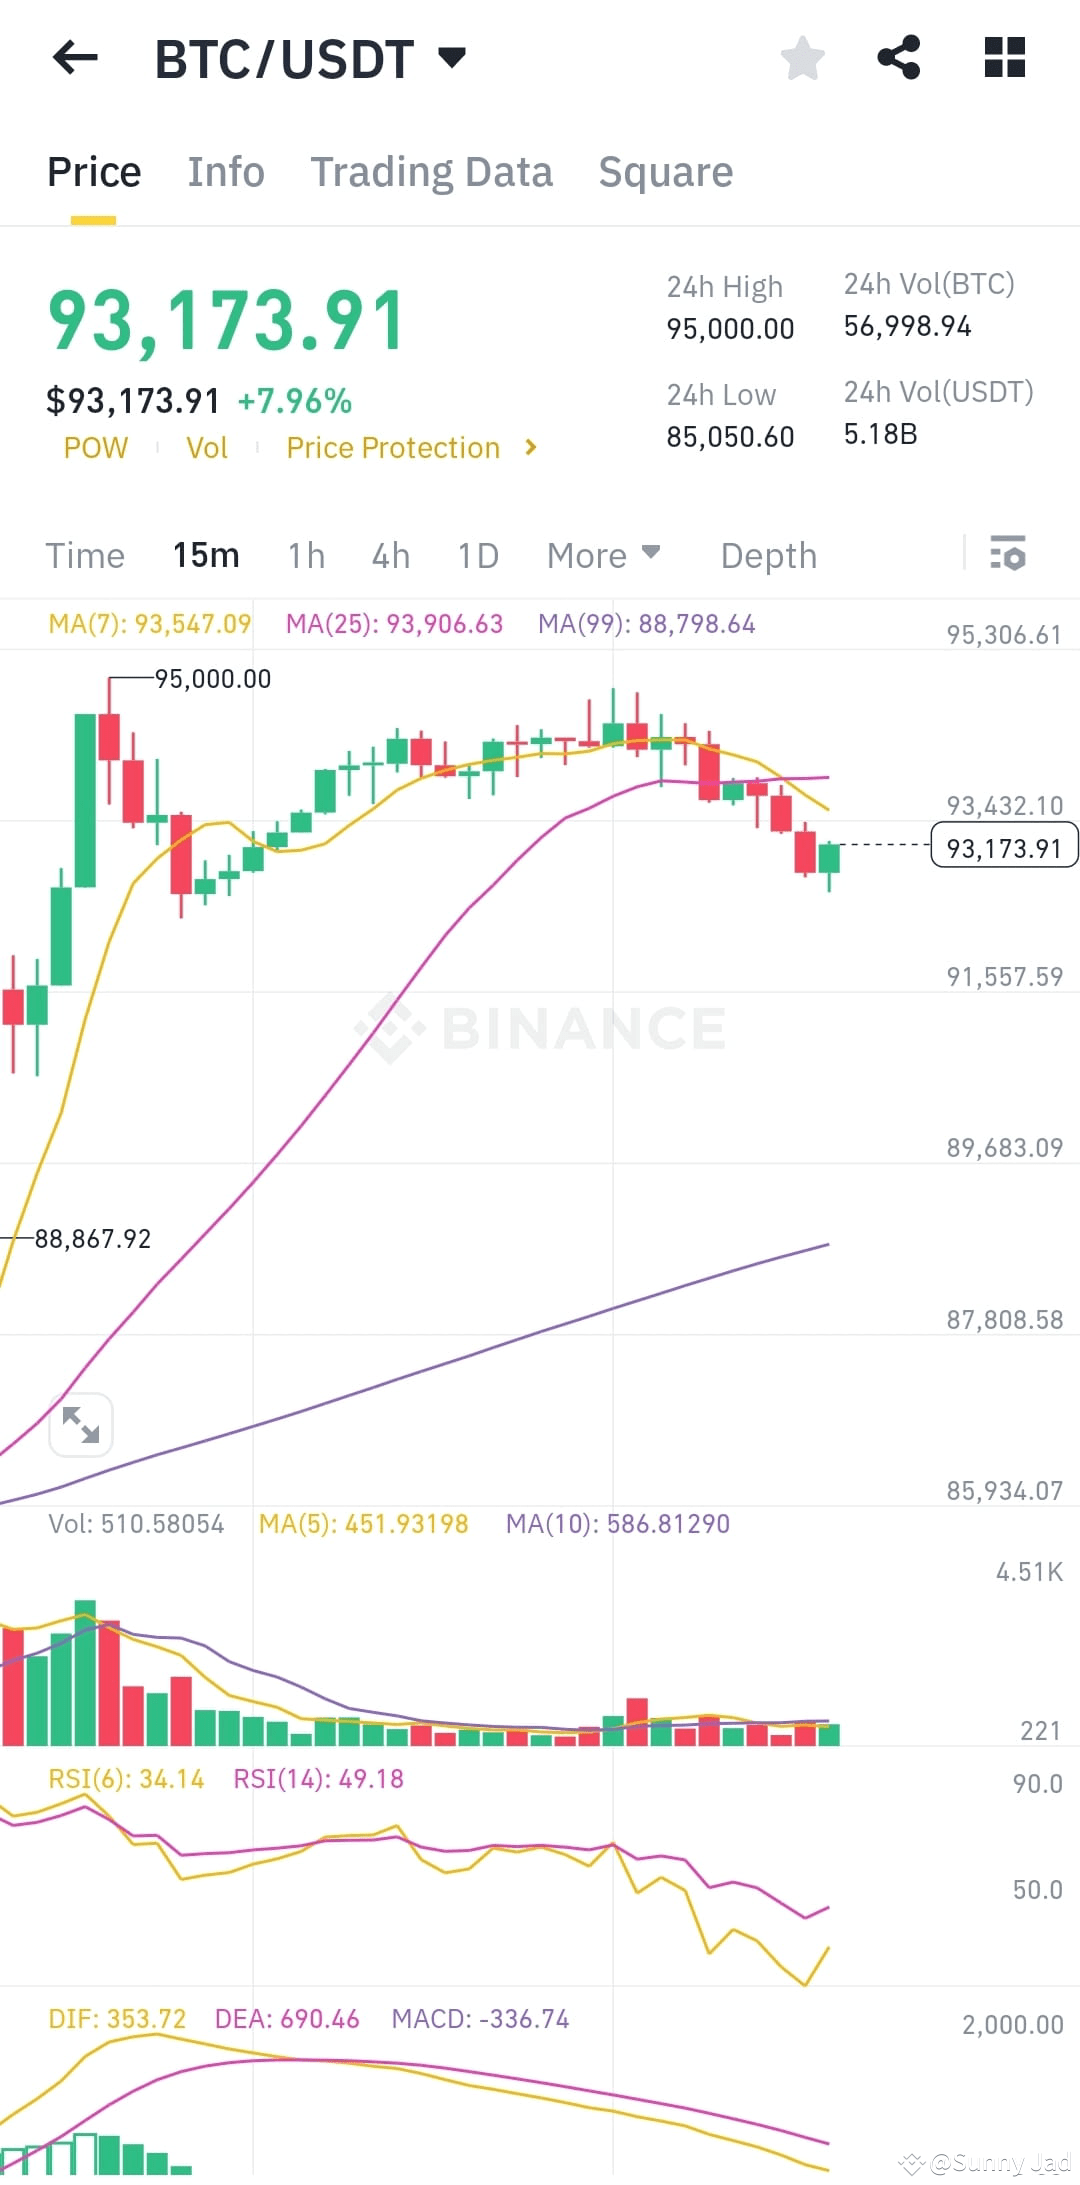Viewport: 1080px width, 2185px height.
Task: Switch to the 1D chart interval
Action: pos(477,554)
